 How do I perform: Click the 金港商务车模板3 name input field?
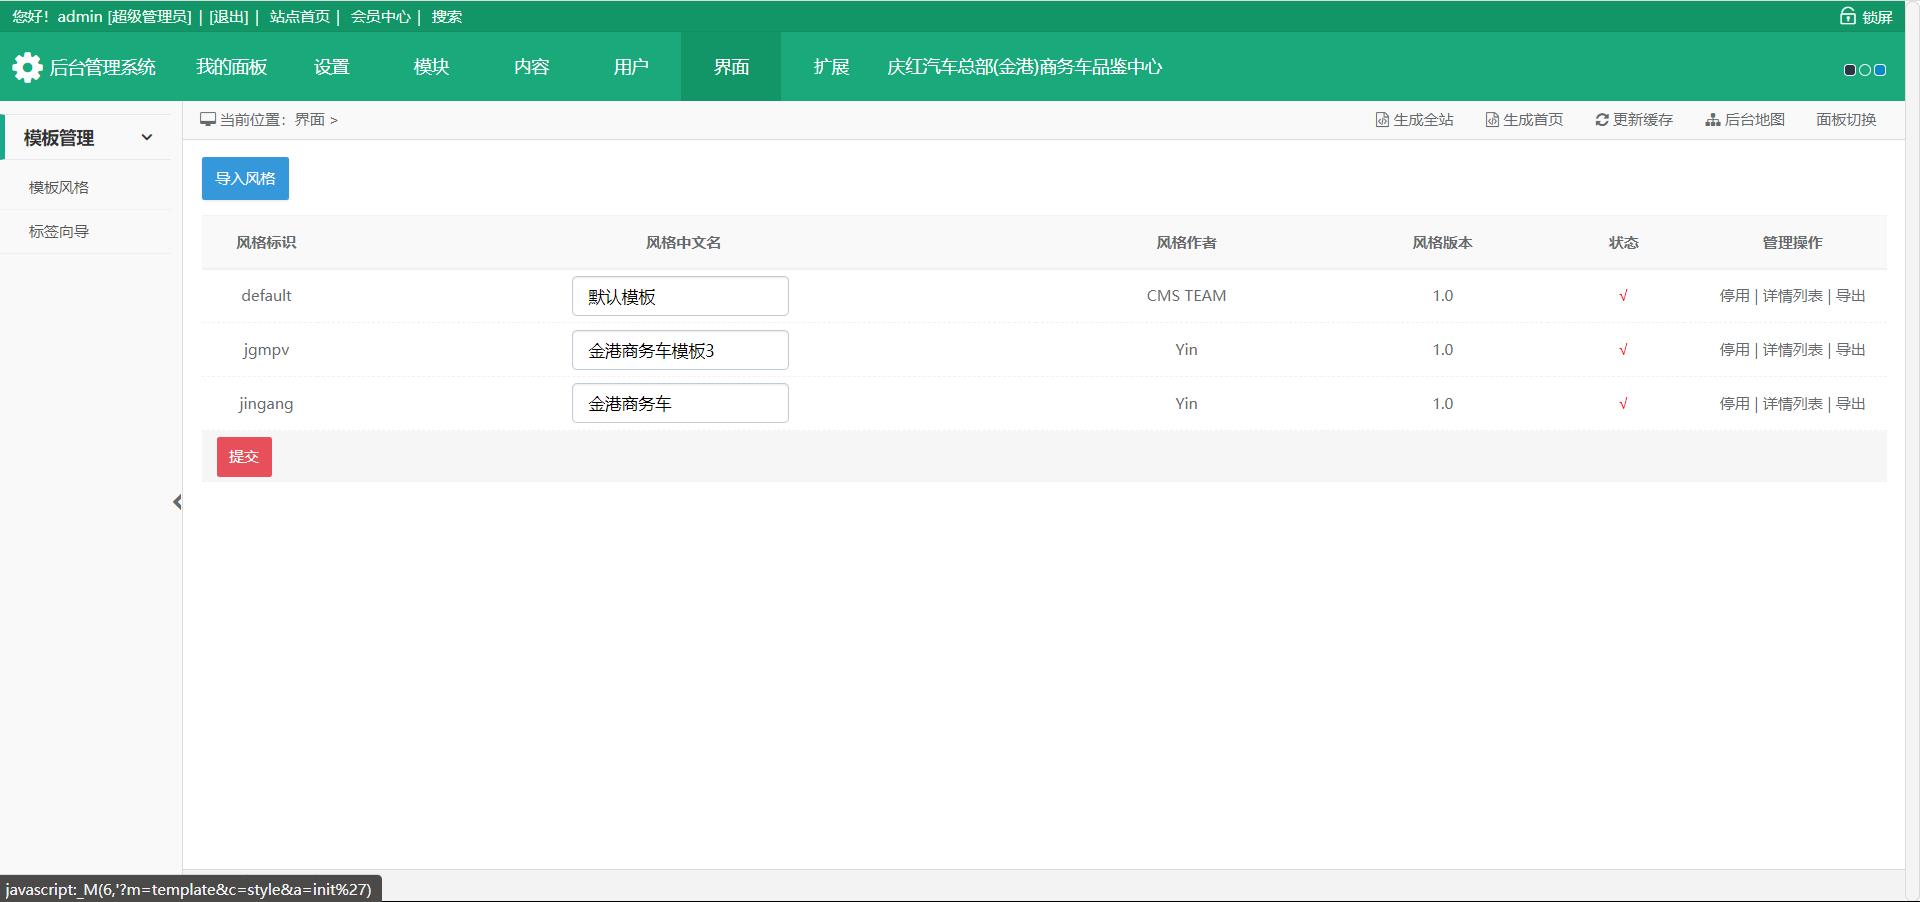tap(680, 350)
